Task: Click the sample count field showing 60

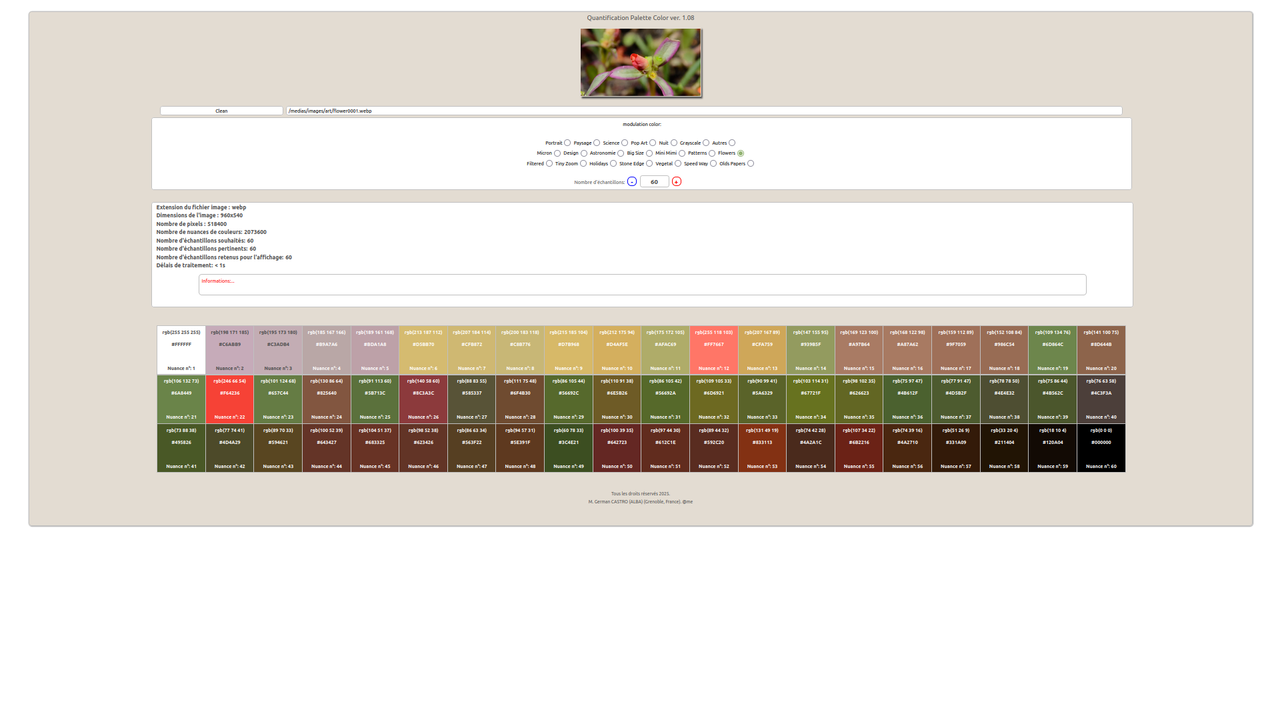Action: point(655,181)
